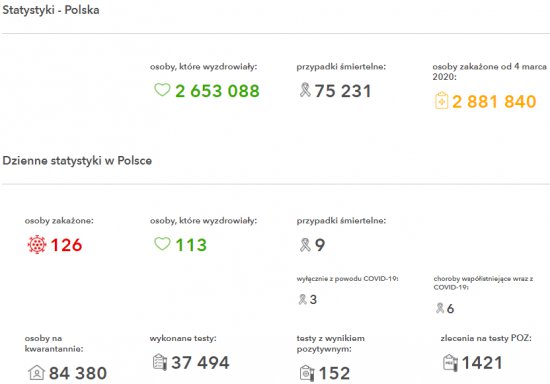Click the green heart icon beside 2 653 088
550x384 pixels.
point(162,90)
